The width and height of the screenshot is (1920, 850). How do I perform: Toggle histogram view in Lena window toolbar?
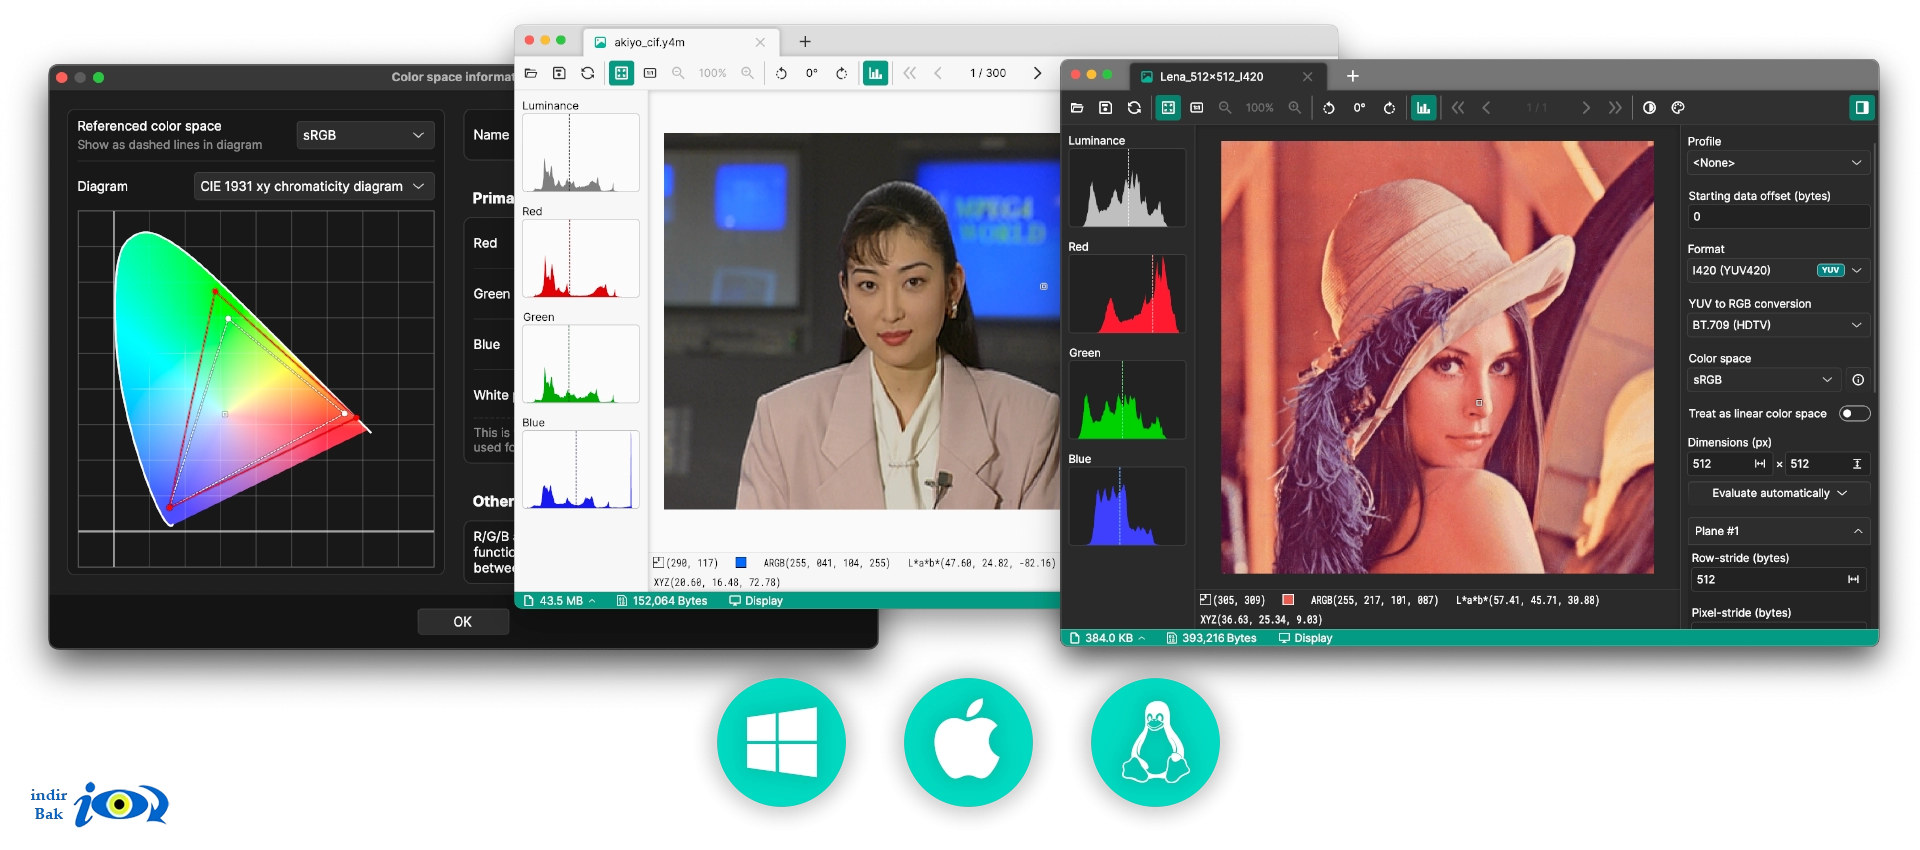[x=1423, y=108]
